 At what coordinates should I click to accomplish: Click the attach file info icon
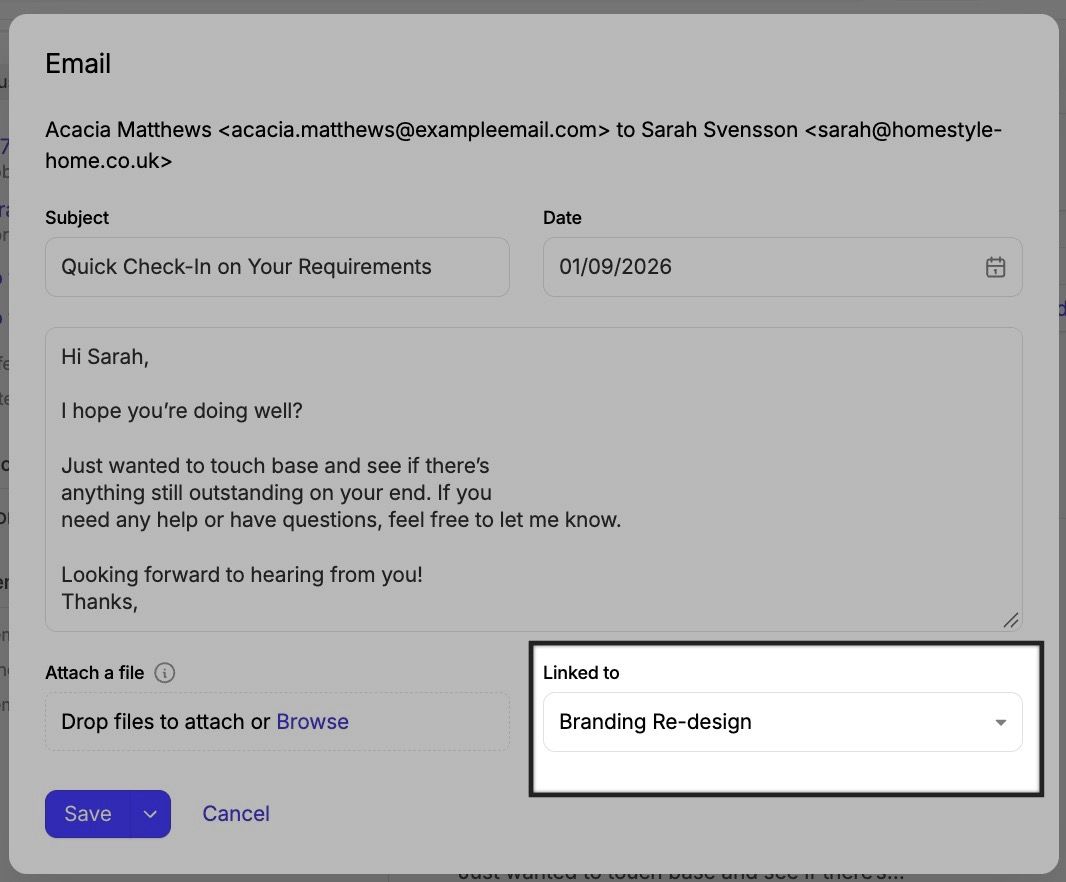coord(165,673)
